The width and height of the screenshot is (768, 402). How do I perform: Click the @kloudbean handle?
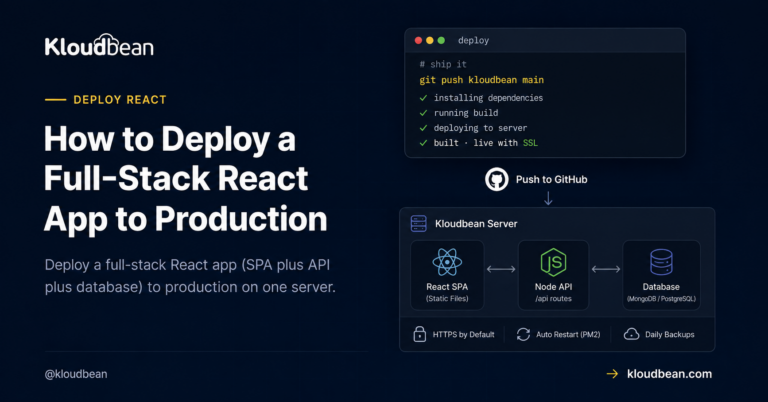tap(76, 374)
